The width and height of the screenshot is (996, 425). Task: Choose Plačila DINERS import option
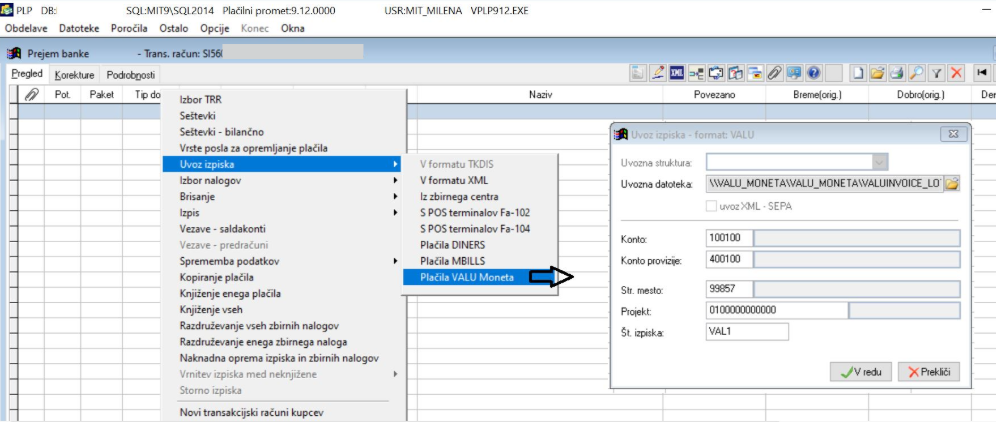(x=480, y=245)
